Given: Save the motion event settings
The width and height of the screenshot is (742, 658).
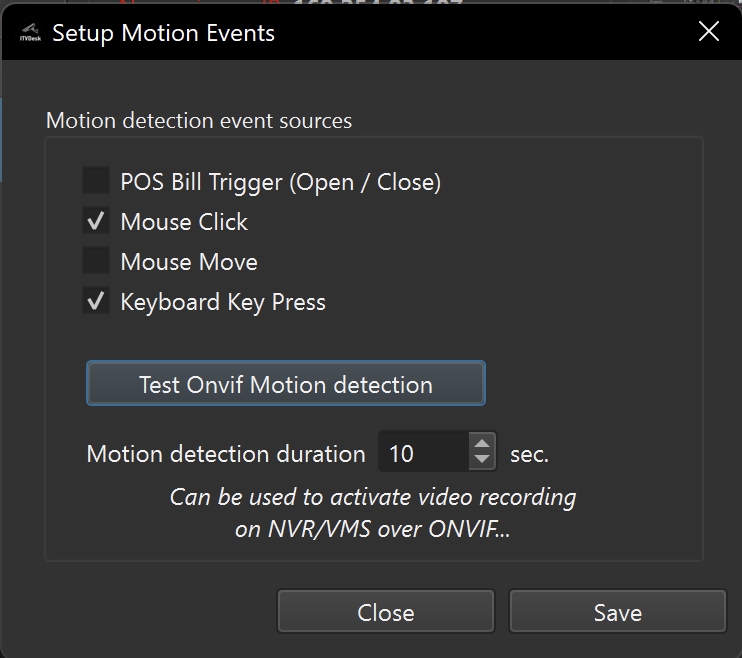Looking at the screenshot, I should (617, 612).
